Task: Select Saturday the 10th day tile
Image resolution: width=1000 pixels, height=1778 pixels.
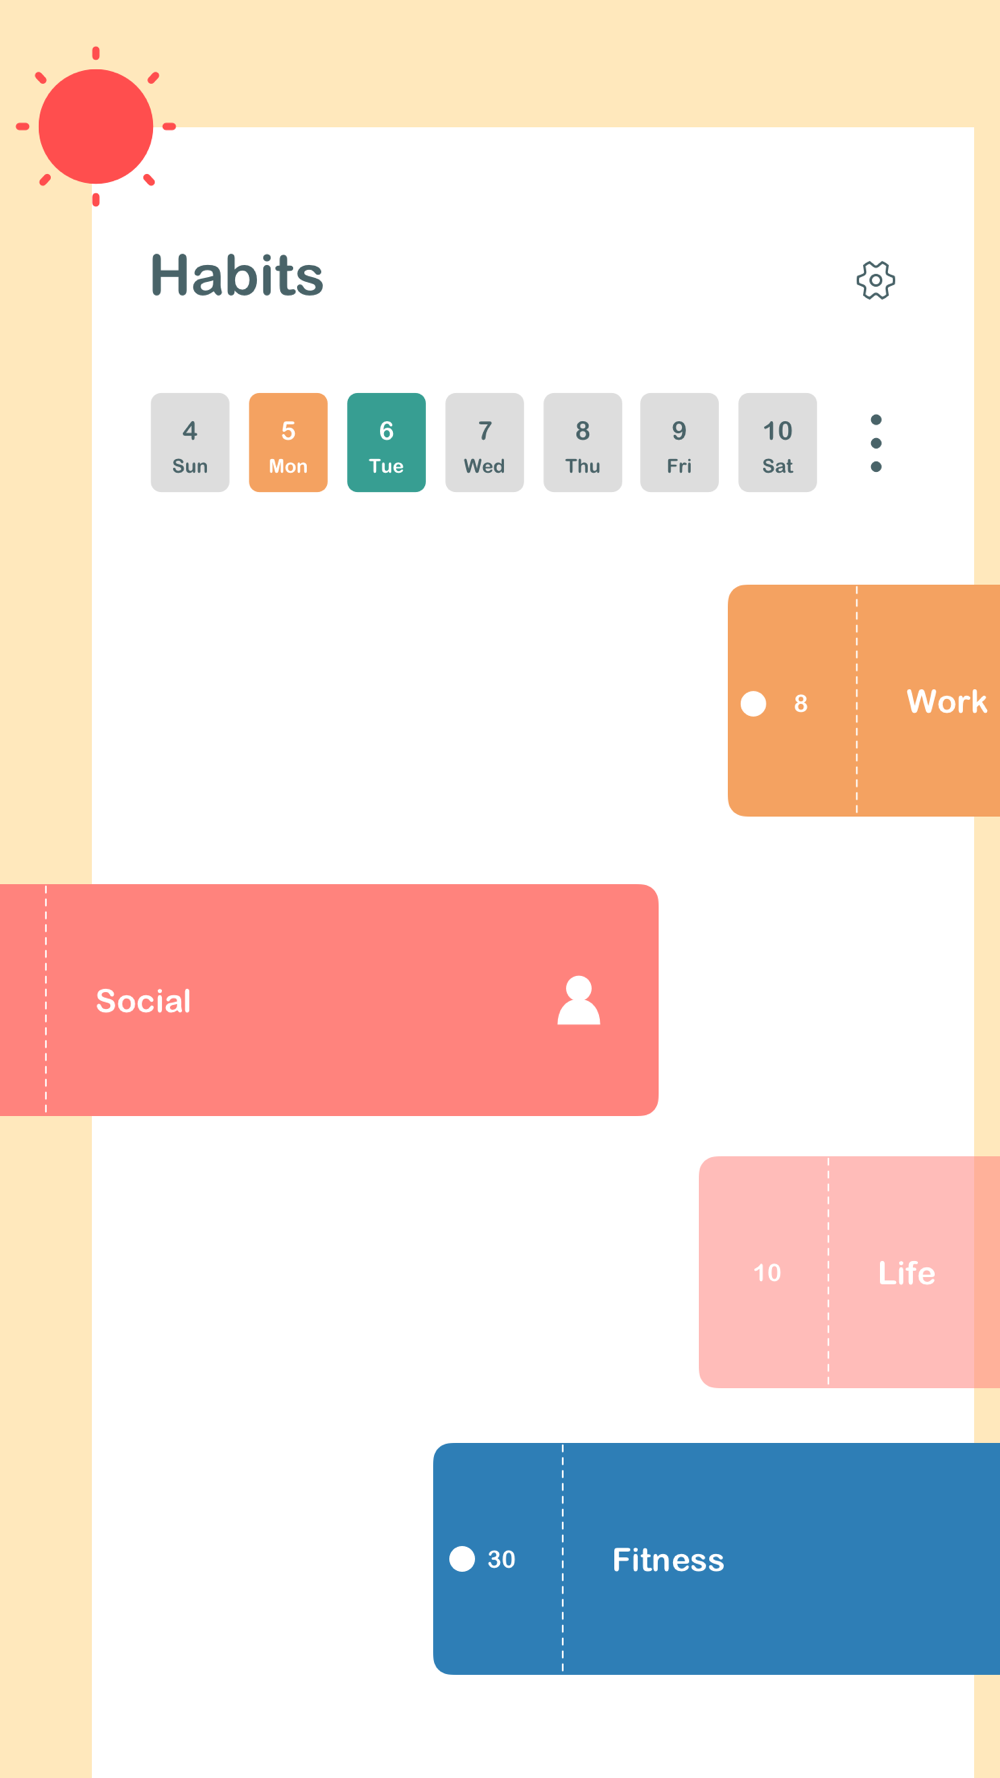Action: click(777, 442)
